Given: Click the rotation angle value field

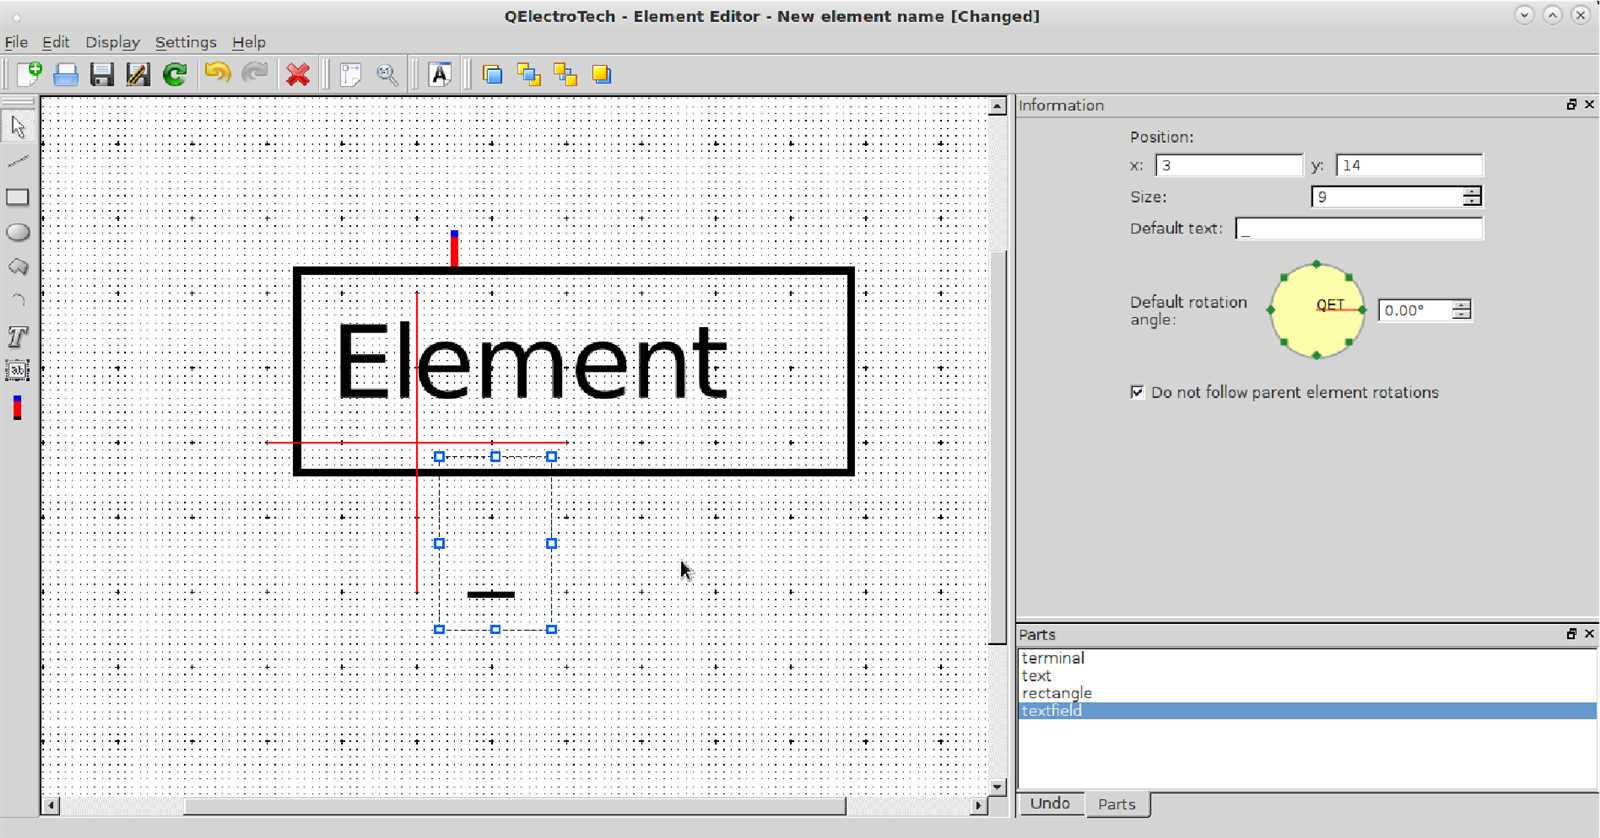Looking at the screenshot, I should click(1415, 310).
